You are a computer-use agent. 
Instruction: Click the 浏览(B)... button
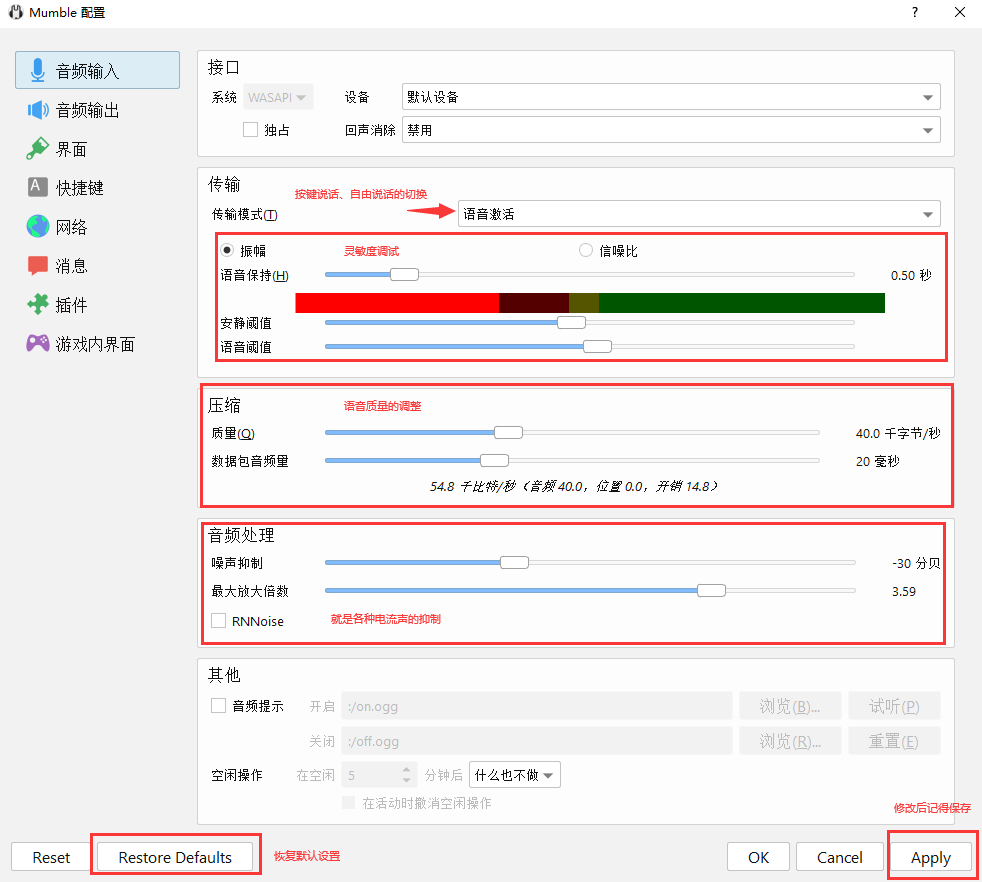pyautogui.click(x=789, y=706)
